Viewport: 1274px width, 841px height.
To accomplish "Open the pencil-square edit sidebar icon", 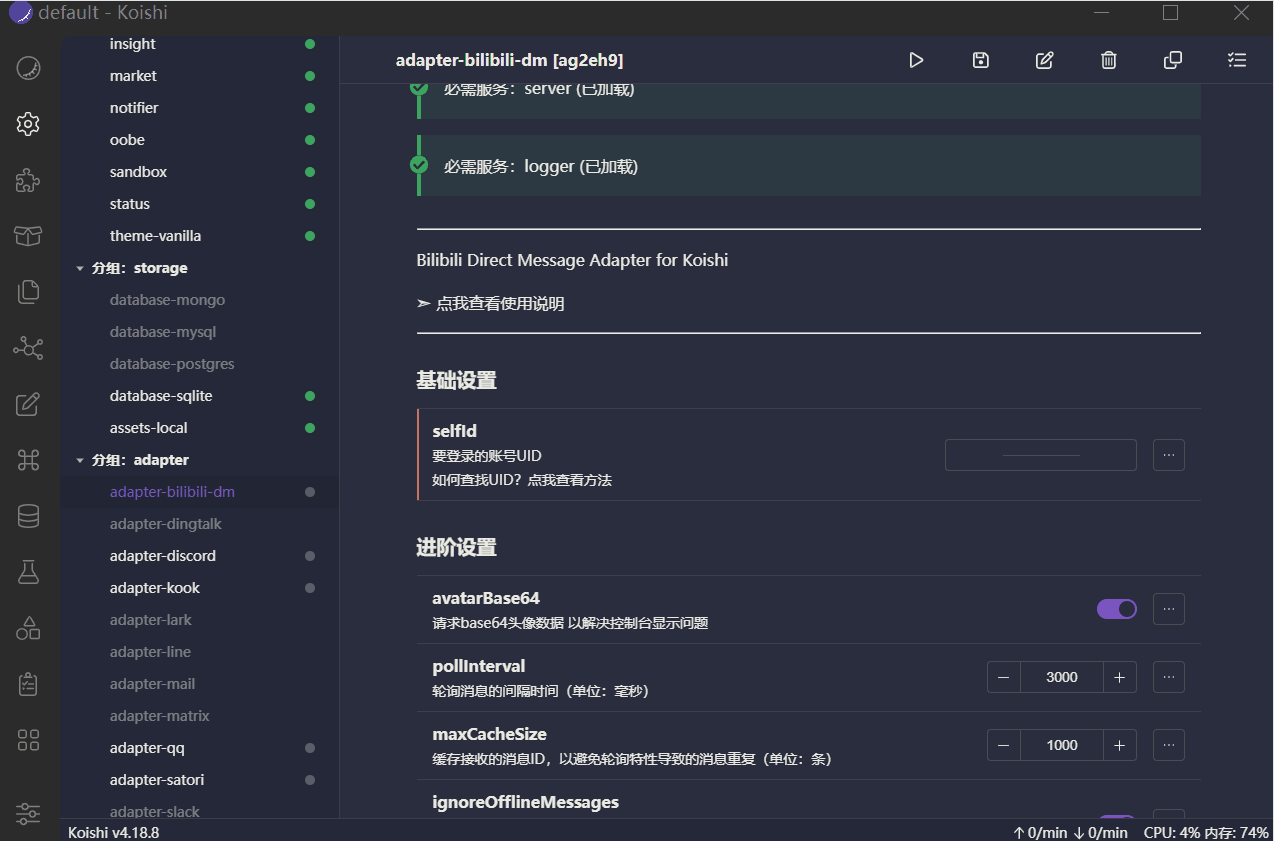I will pos(28,404).
